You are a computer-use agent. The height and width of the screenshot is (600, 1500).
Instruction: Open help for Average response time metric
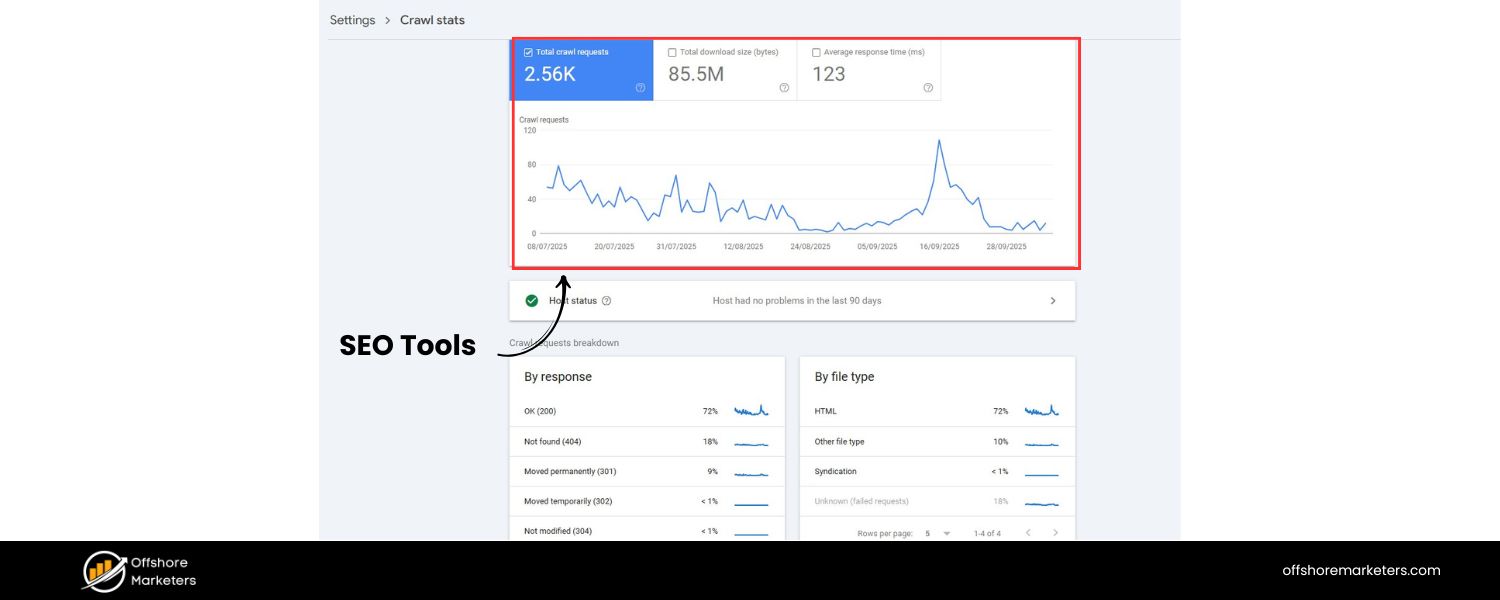[927, 88]
